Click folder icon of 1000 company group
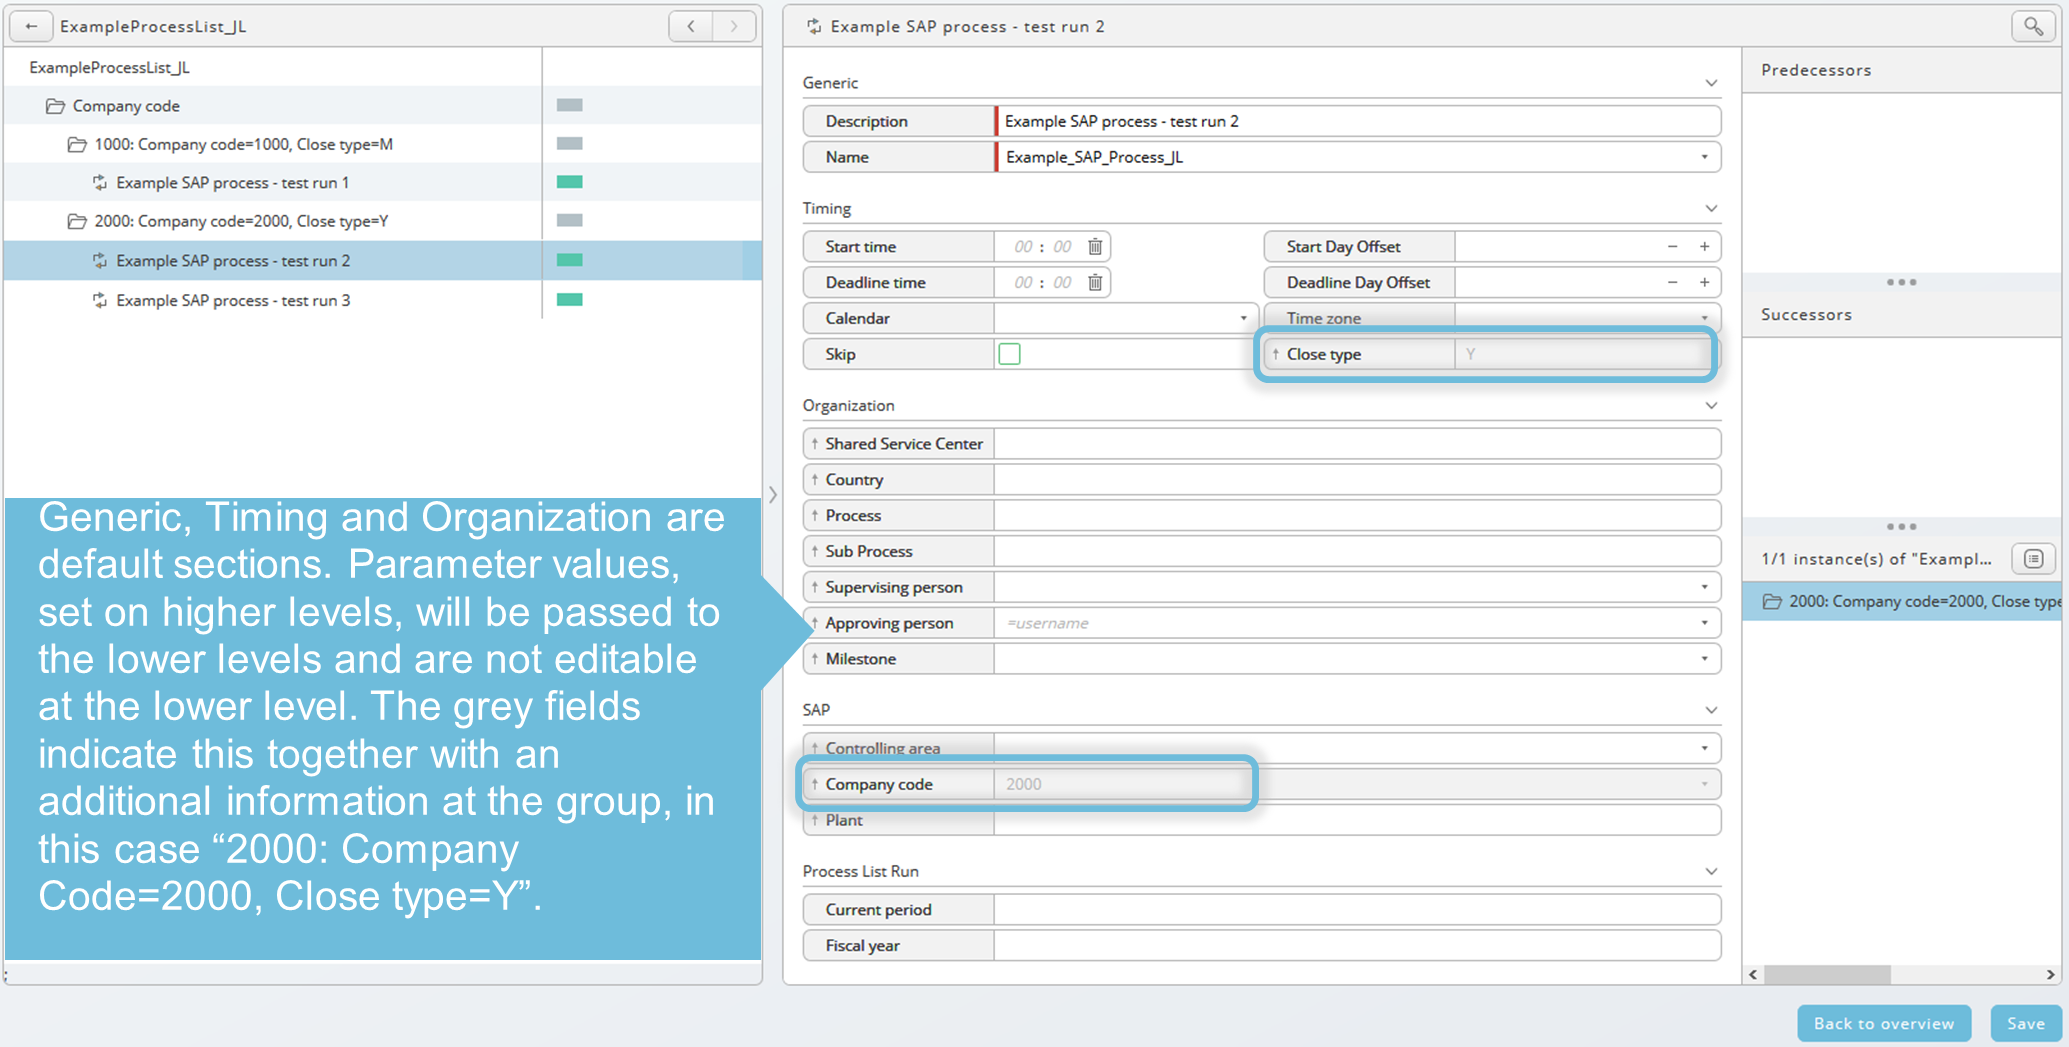The width and height of the screenshot is (2069, 1047). [76, 144]
